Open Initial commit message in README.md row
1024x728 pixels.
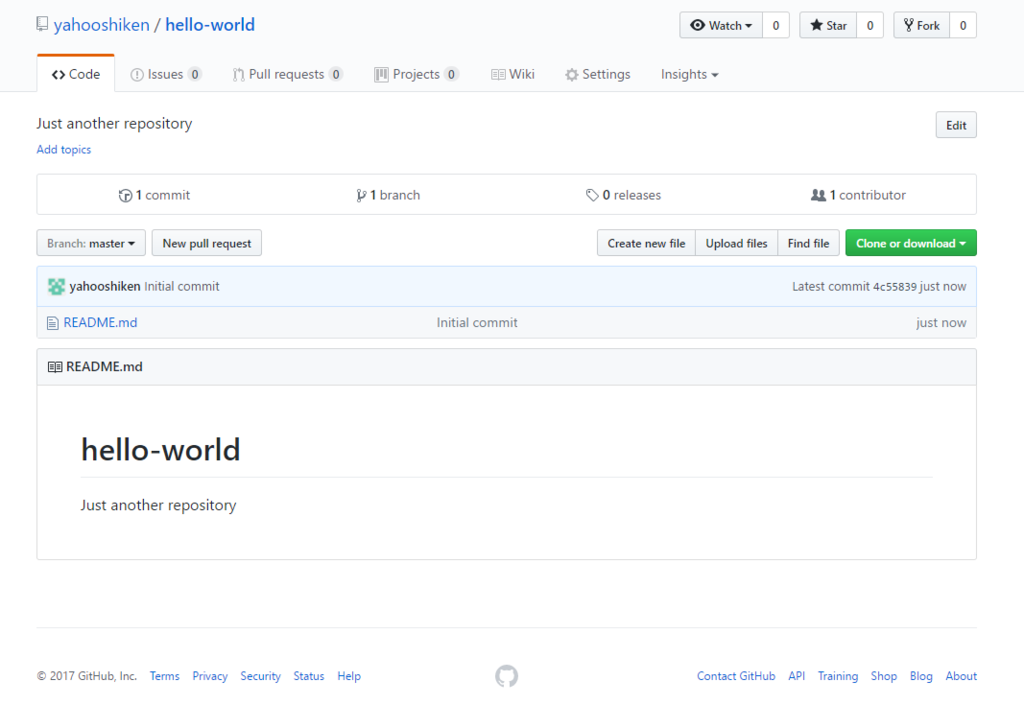(x=477, y=323)
